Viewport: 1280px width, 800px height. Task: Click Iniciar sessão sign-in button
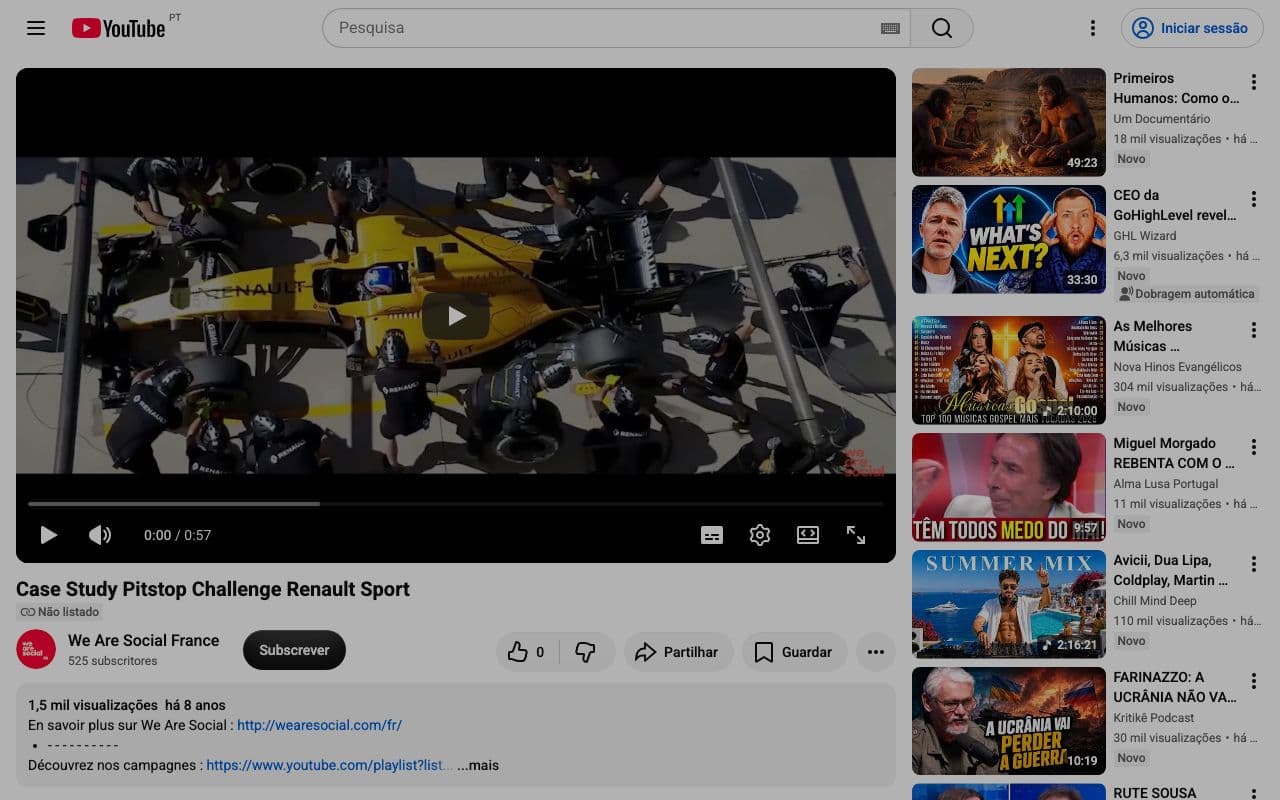(1192, 28)
